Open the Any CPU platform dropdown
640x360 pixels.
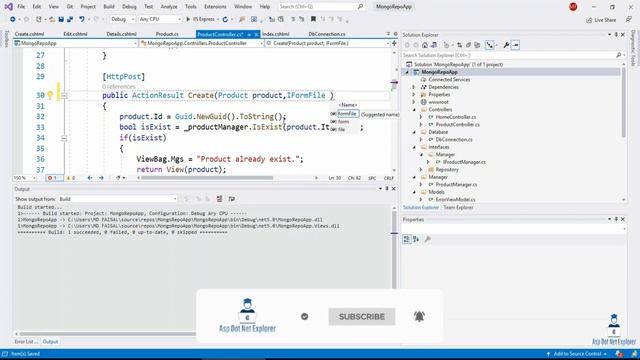(160, 19)
